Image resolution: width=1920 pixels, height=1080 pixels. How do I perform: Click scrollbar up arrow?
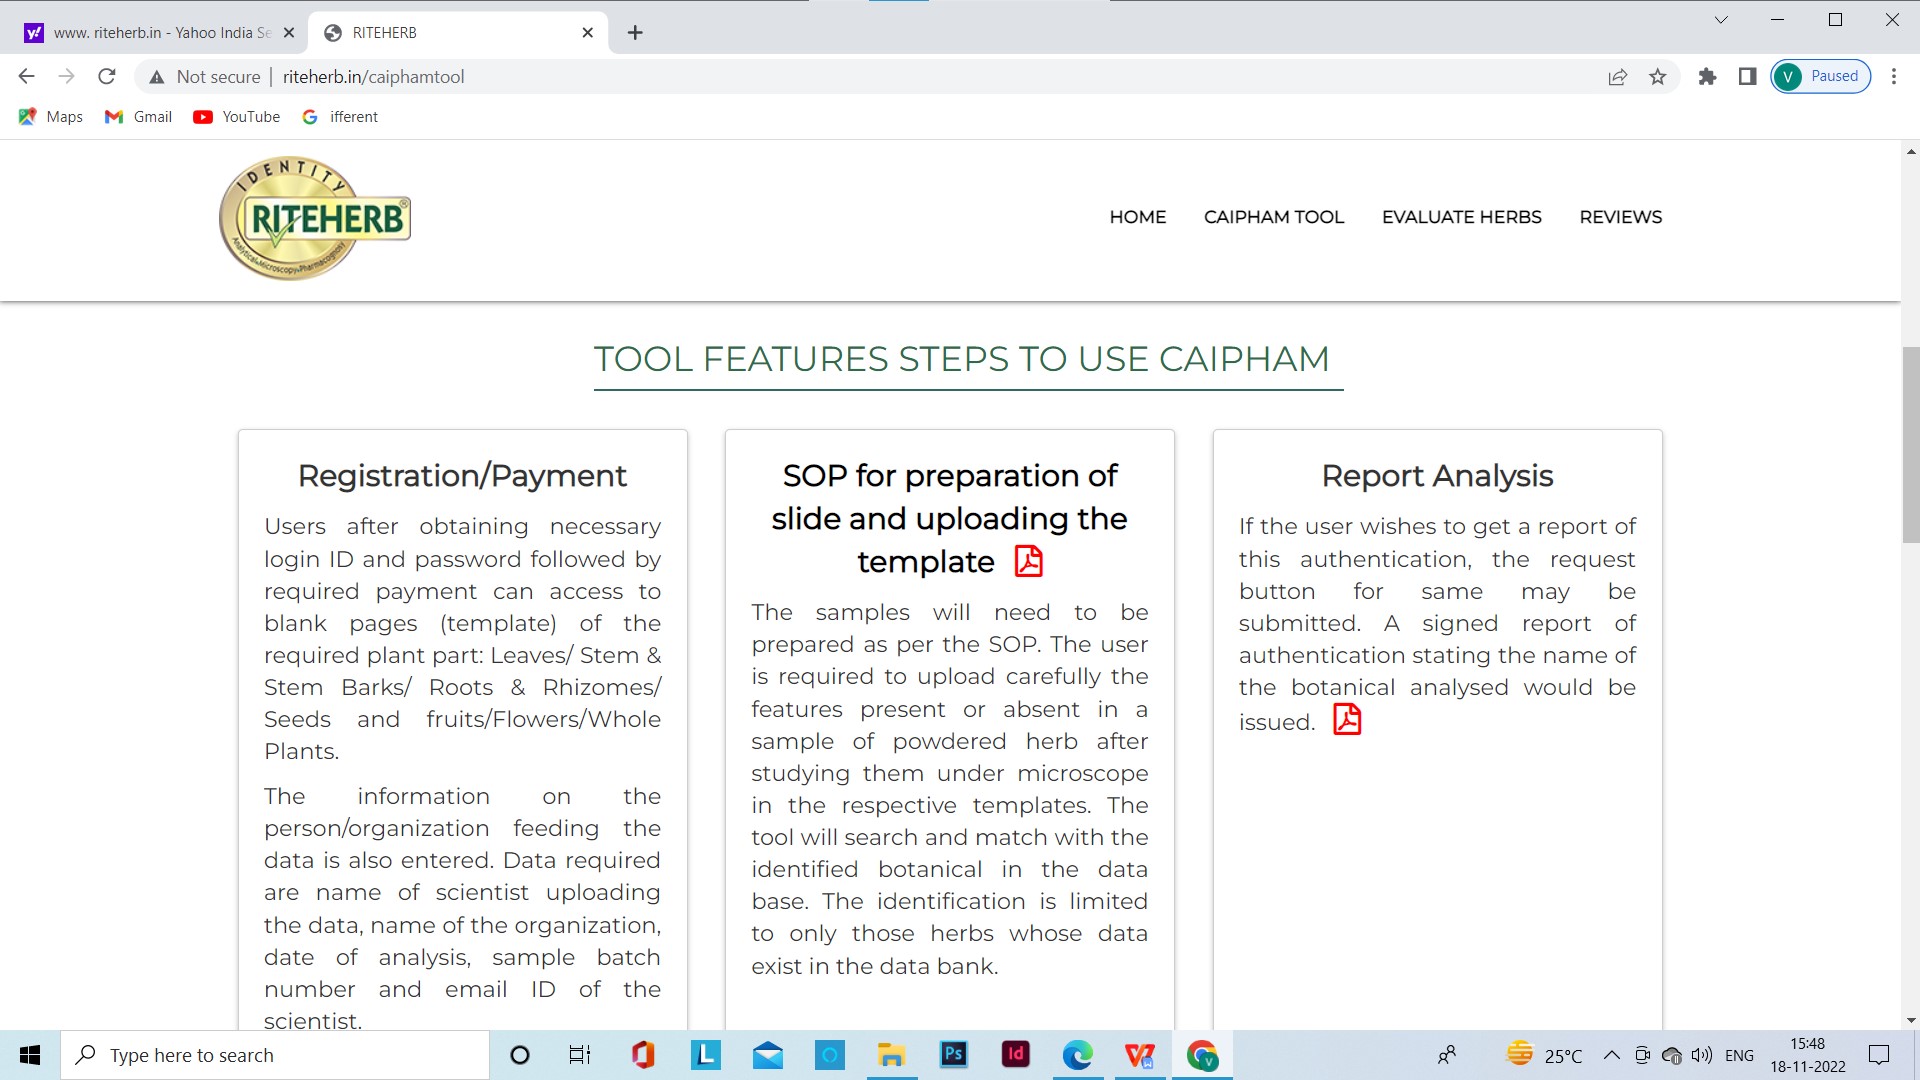click(x=1910, y=152)
